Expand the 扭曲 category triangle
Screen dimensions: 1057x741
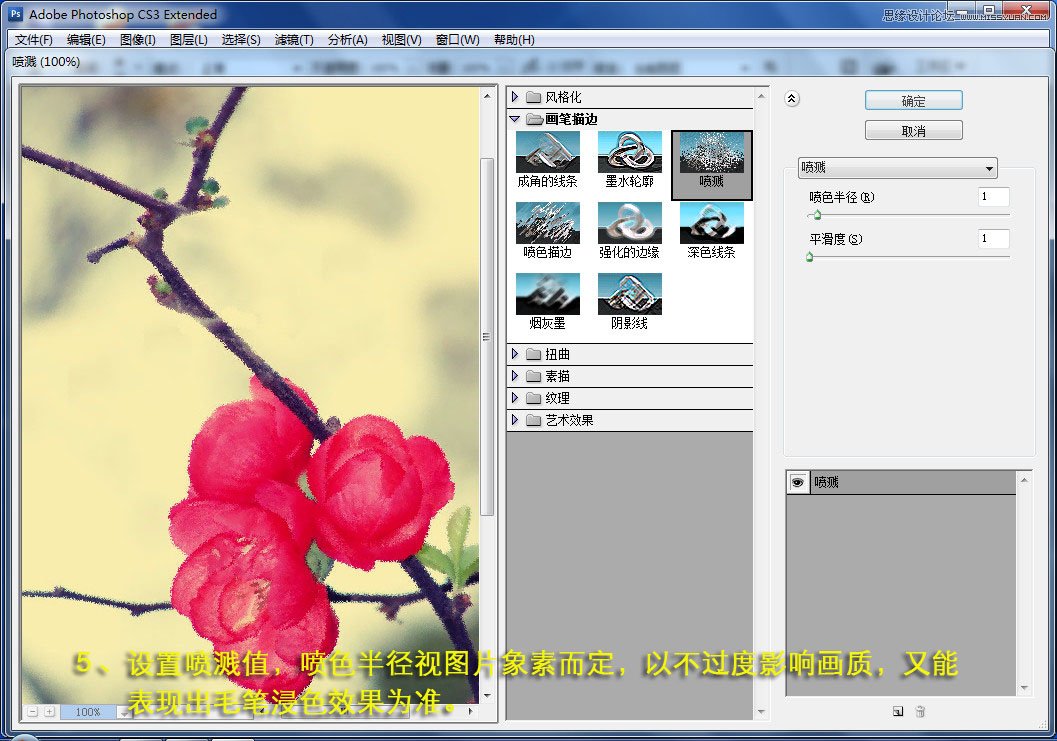[x=515, y=354]
